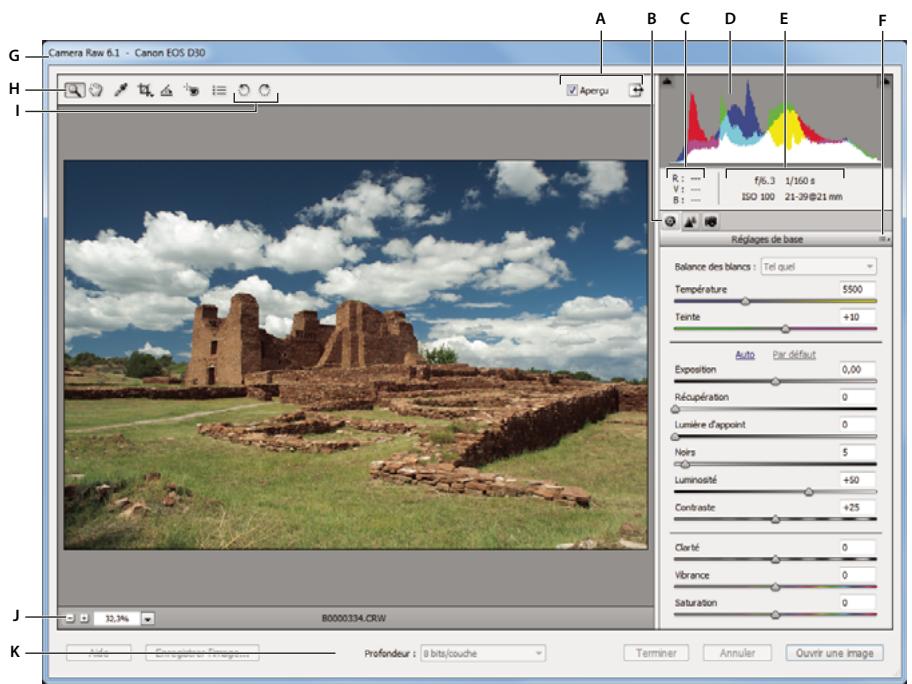Open the Detail tab with triangles icon
The height and width of the screenshot is (684, 912).
click(690, 221)
